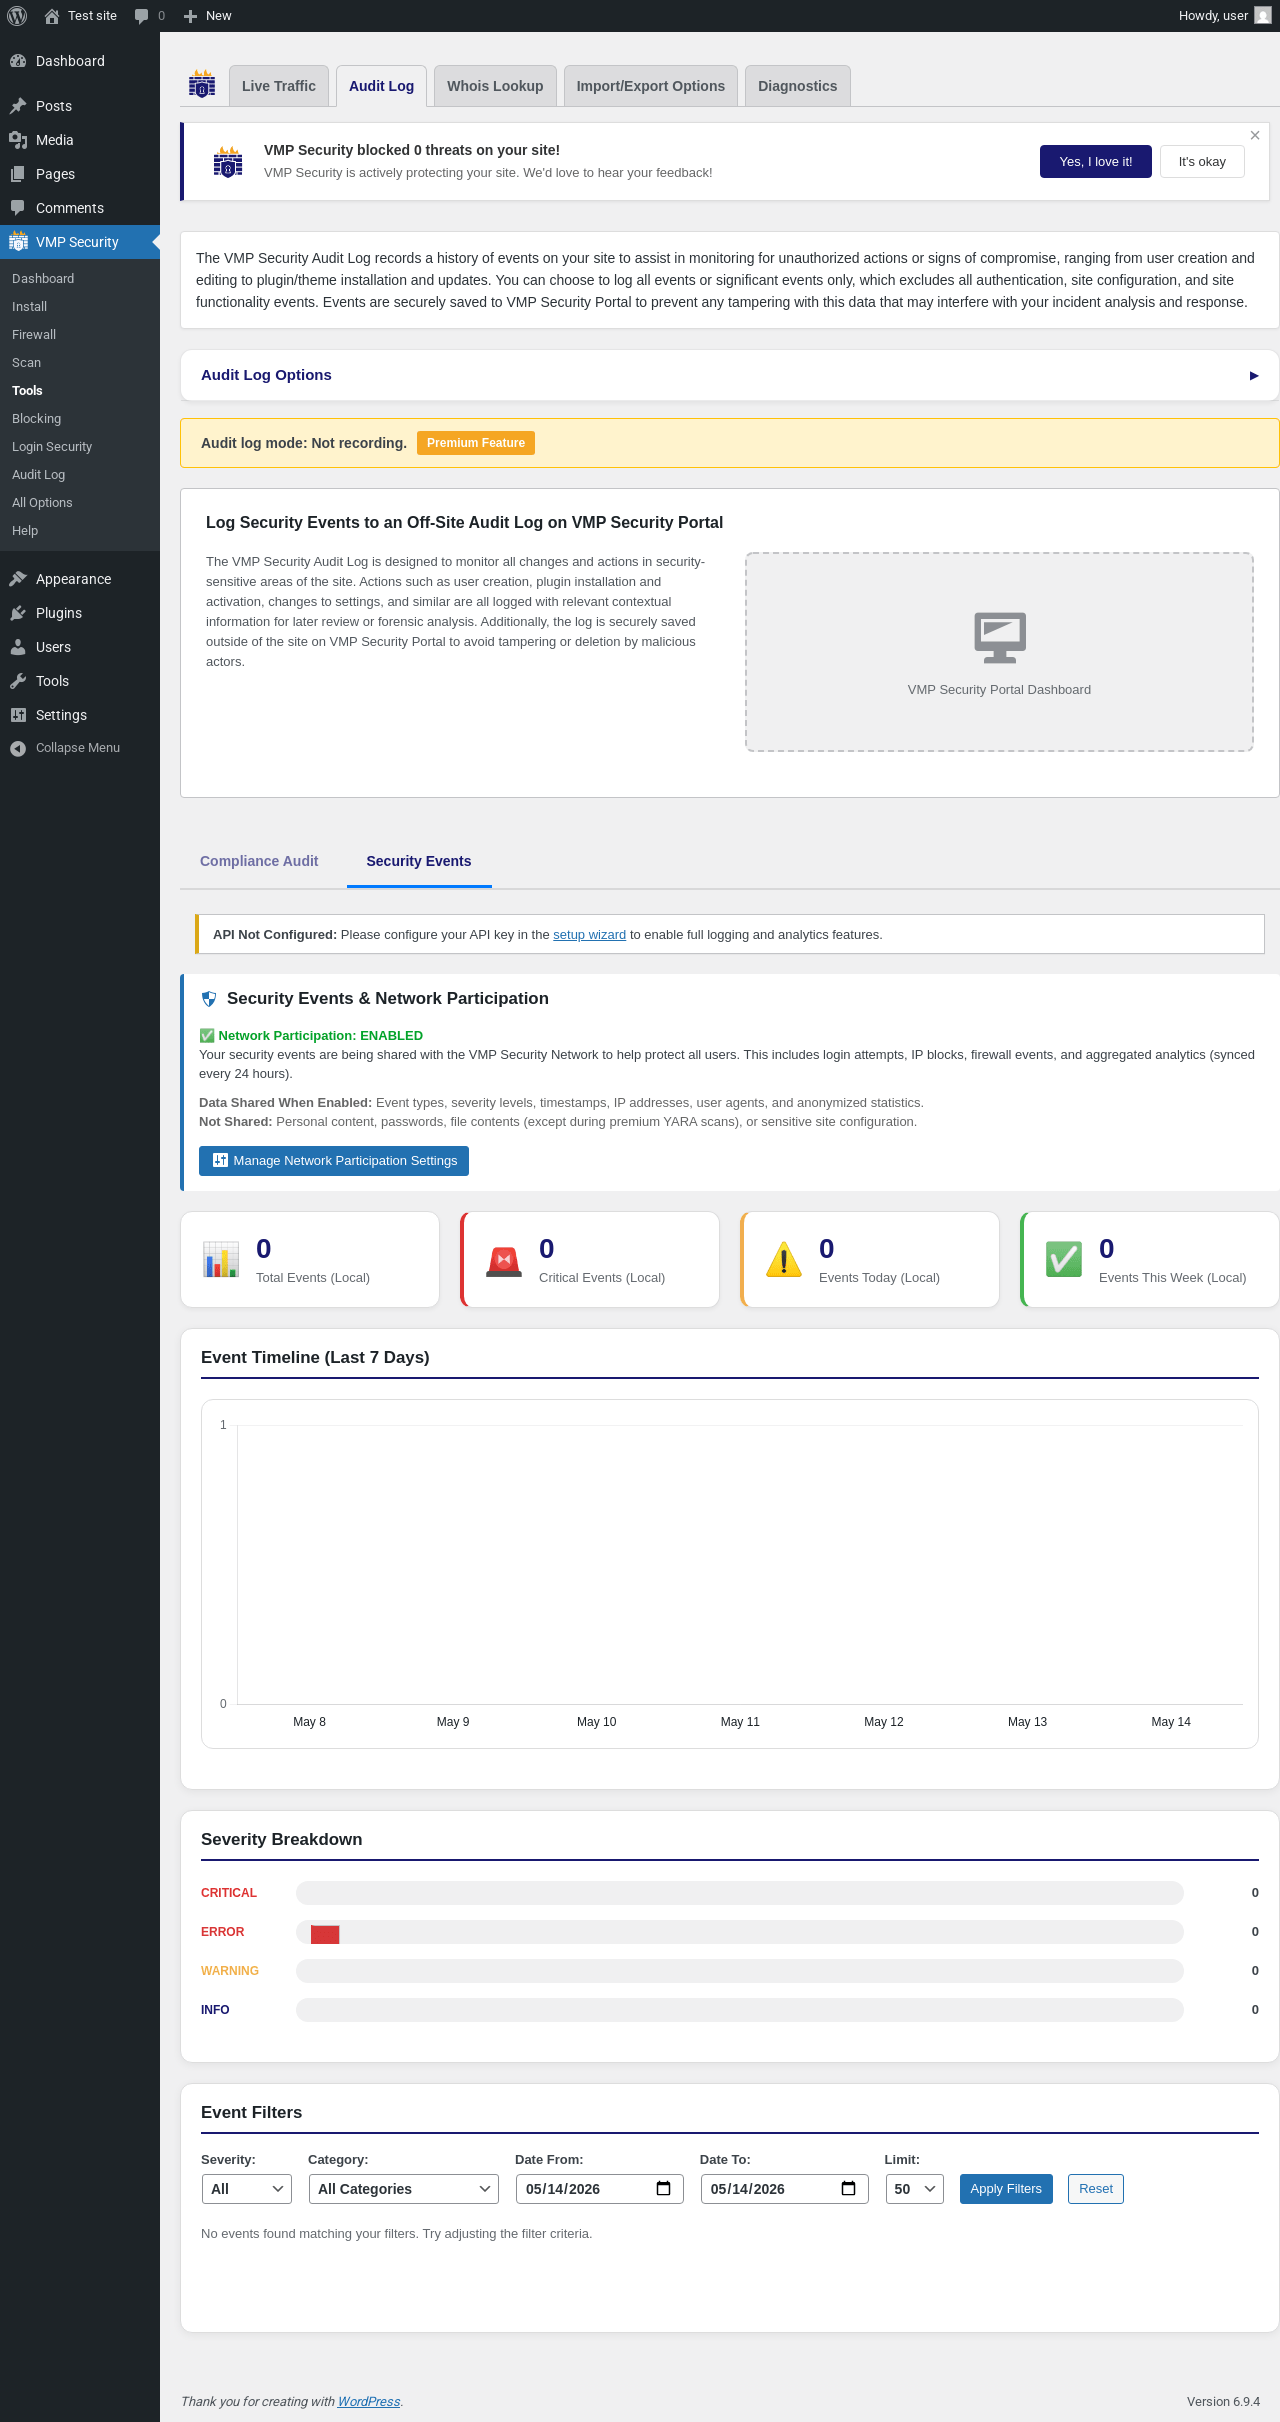
Task: Open the Limit dropdown showing 50
Action: point(915,2189)
